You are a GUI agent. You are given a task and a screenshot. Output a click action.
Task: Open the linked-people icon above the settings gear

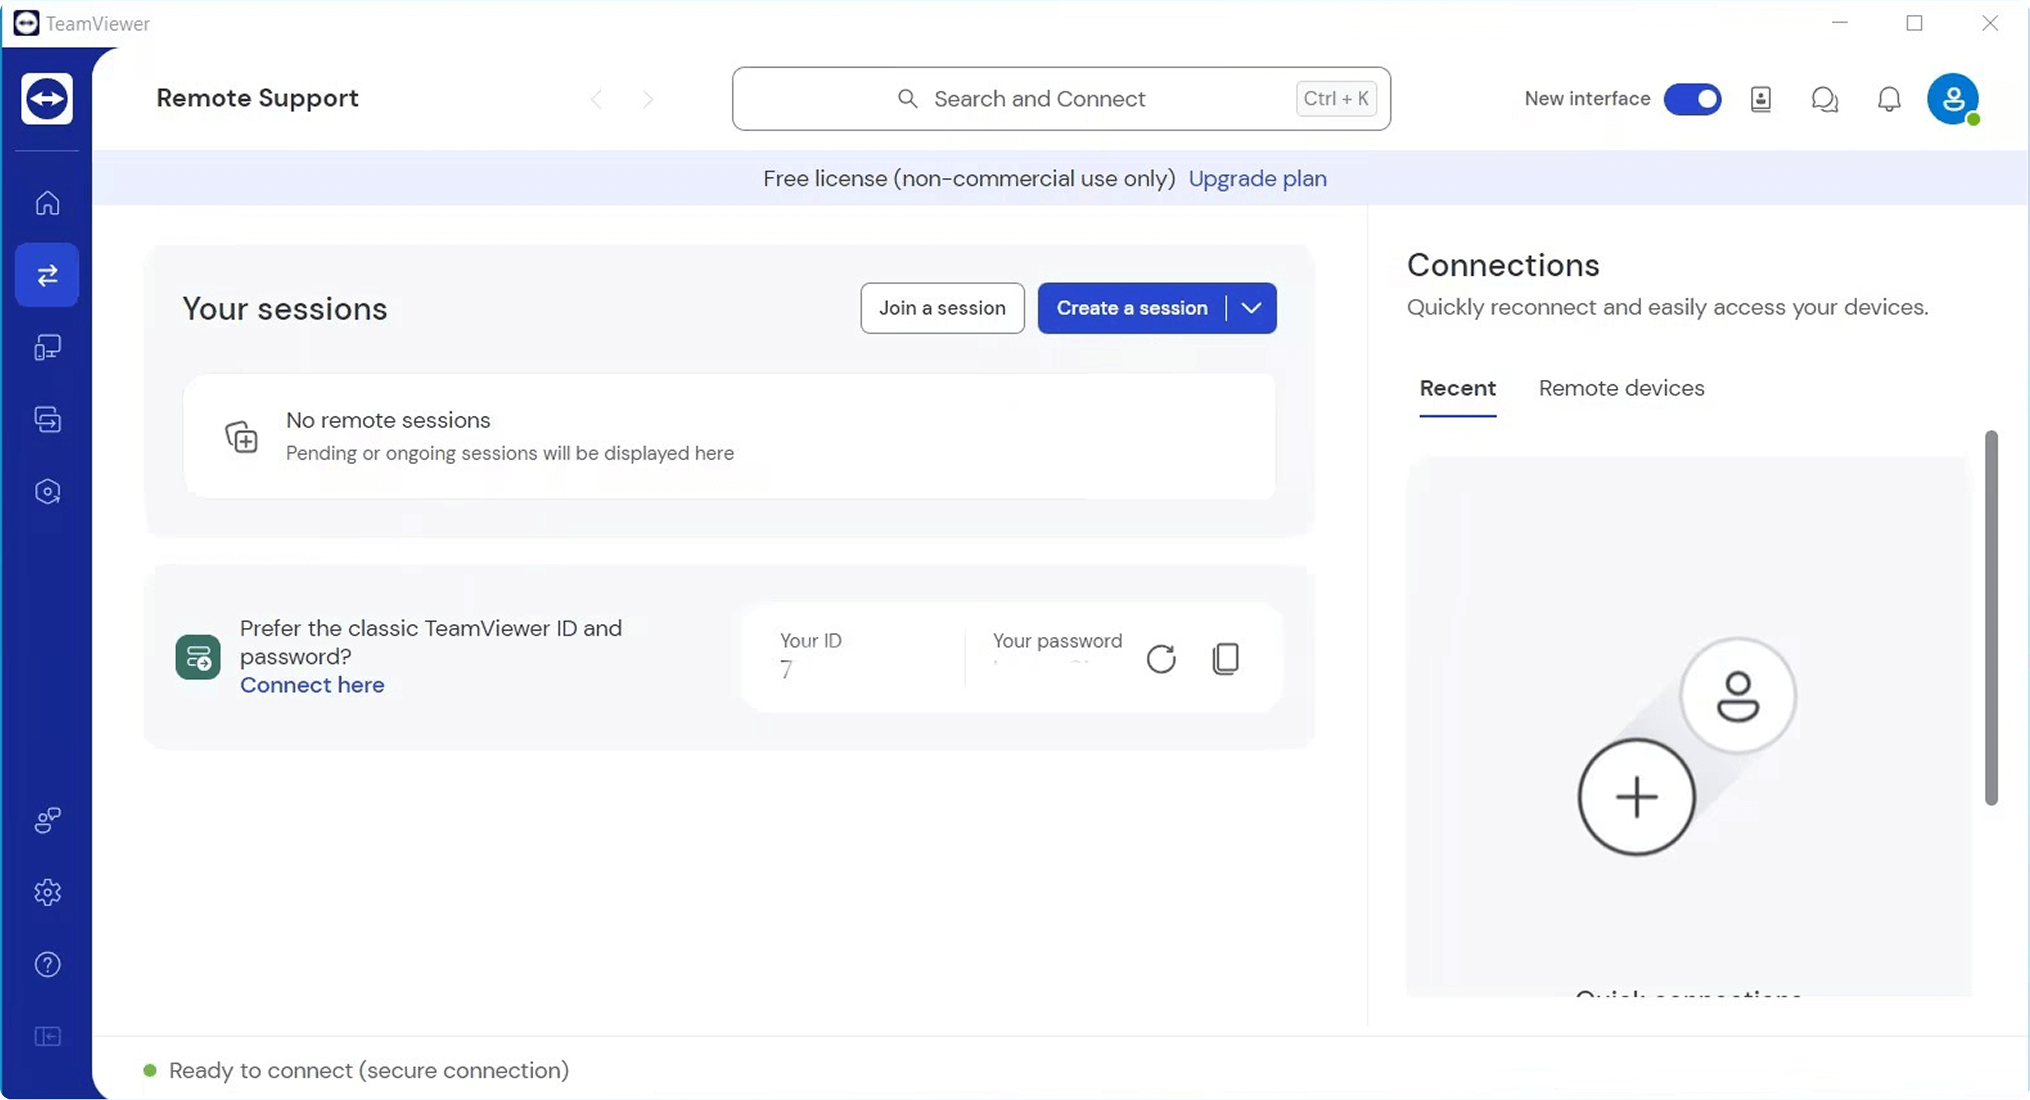pos(47,820)
